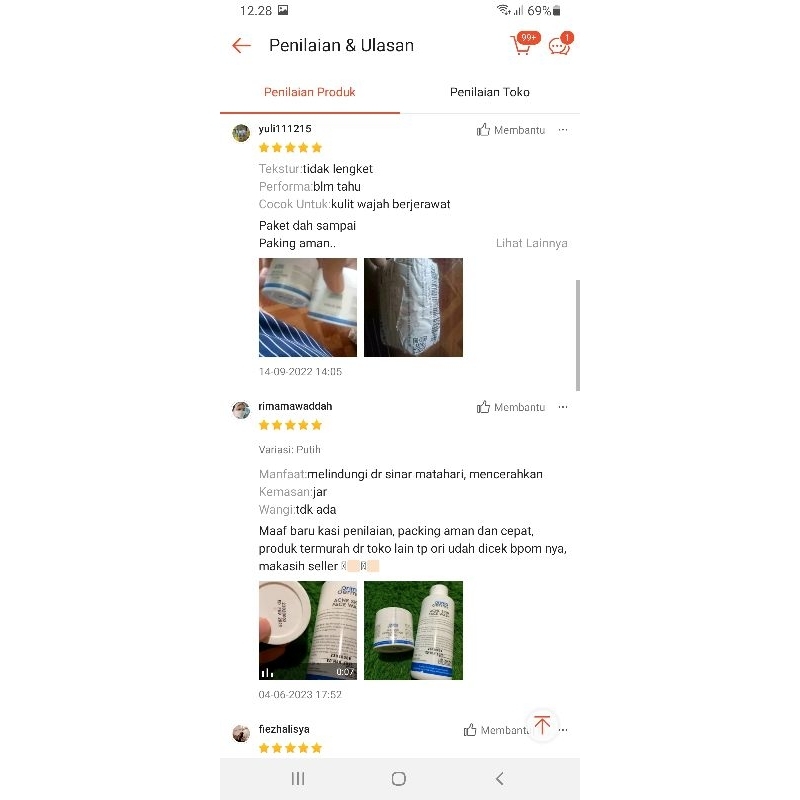This screenshot has height=800, width=800.
Task: Open more options for yuli111215's review
Action: coord(563,130)
